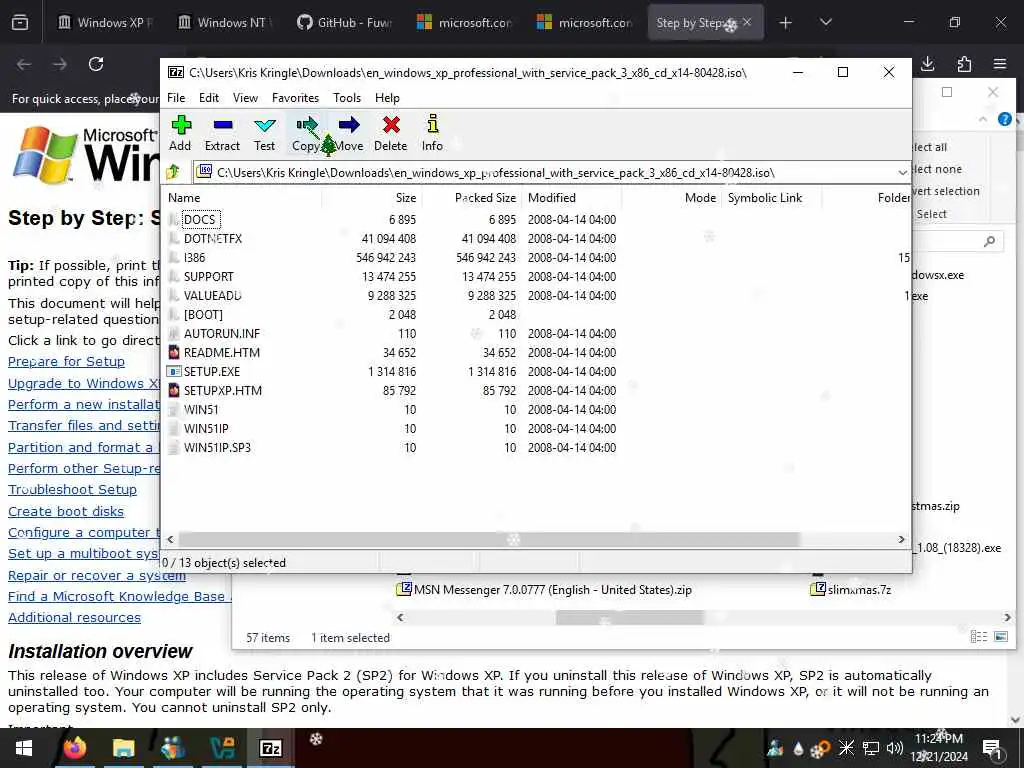The image size is (1024, 768).
Task: Sort by the Packed Size column header
Action: tap(485, 198)
